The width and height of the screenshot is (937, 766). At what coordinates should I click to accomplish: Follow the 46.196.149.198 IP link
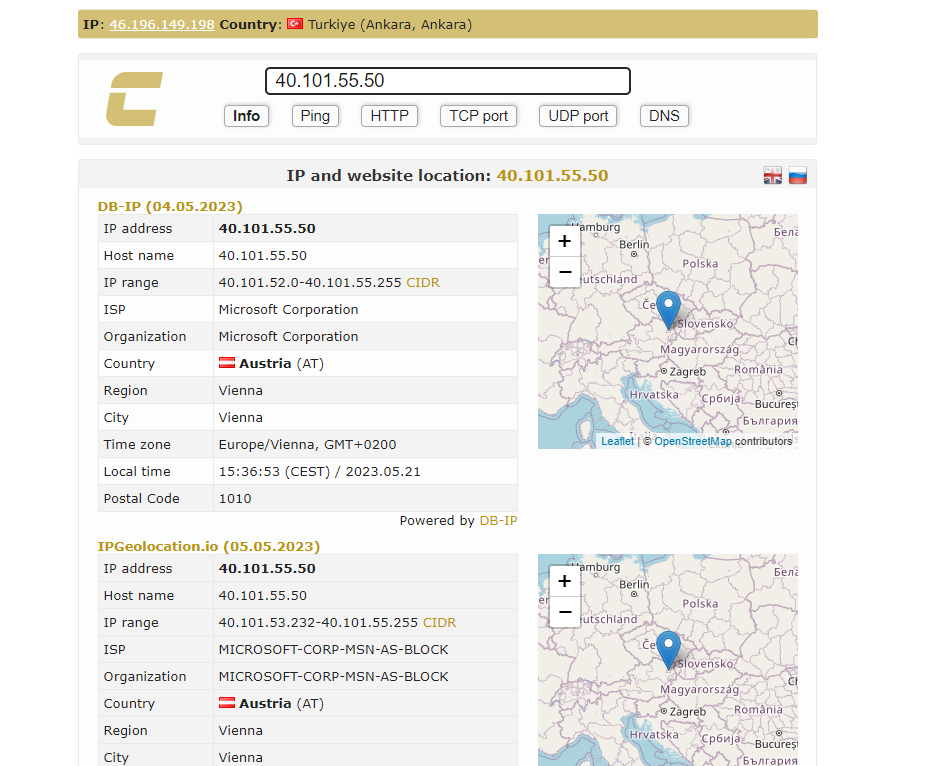(x=162, y=24)
